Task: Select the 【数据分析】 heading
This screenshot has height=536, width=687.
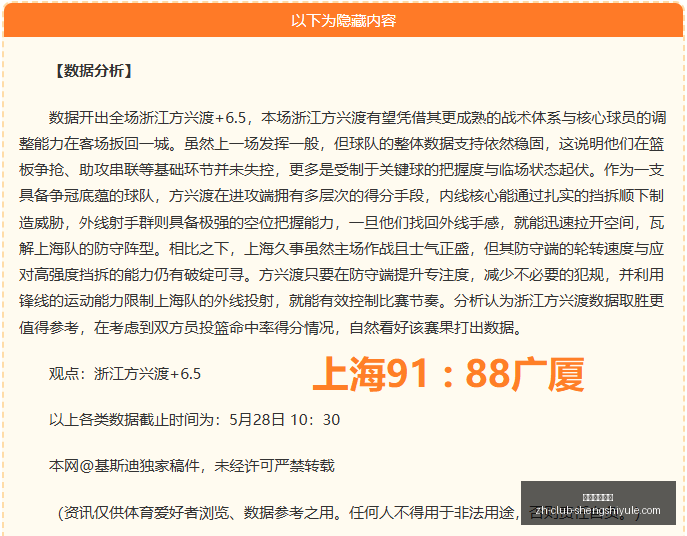Action: click(x=93, y=71)
